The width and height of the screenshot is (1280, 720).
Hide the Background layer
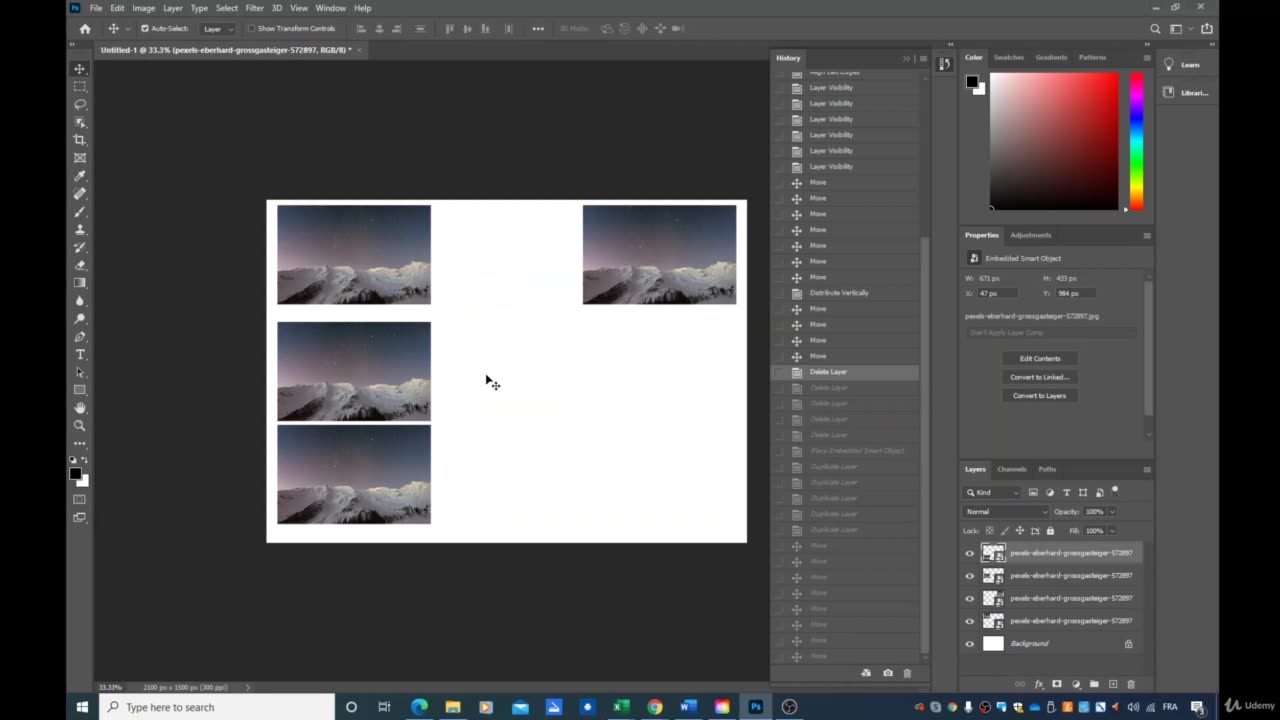coord(969,644)
